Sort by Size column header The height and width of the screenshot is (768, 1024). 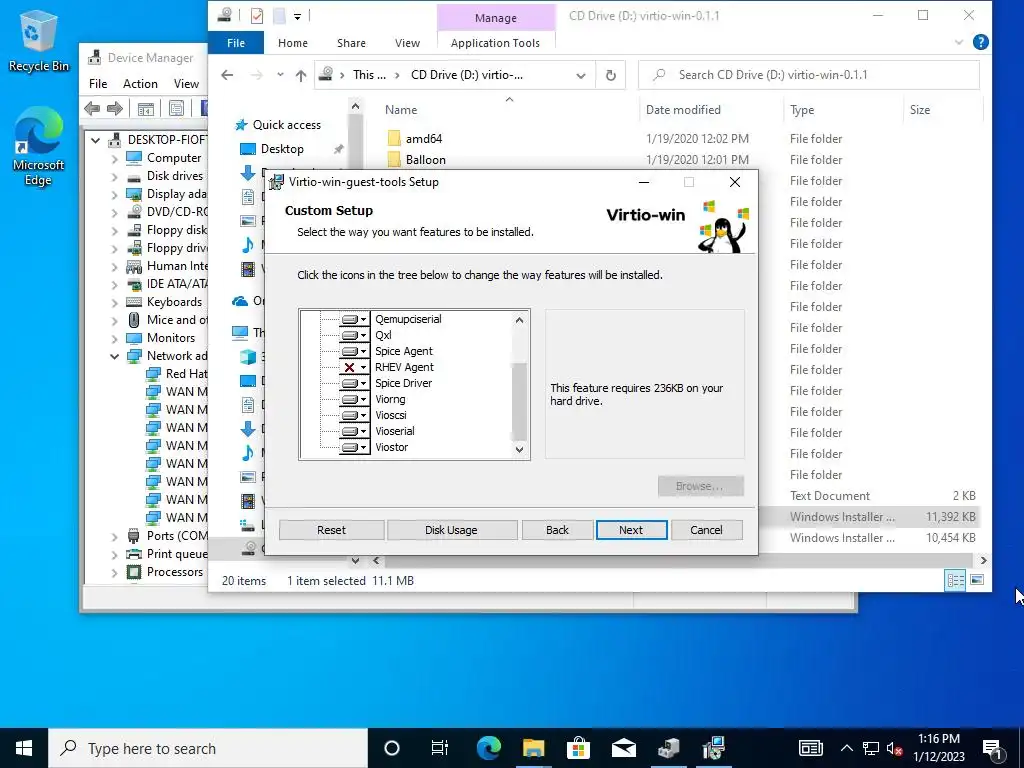point(920,110)
